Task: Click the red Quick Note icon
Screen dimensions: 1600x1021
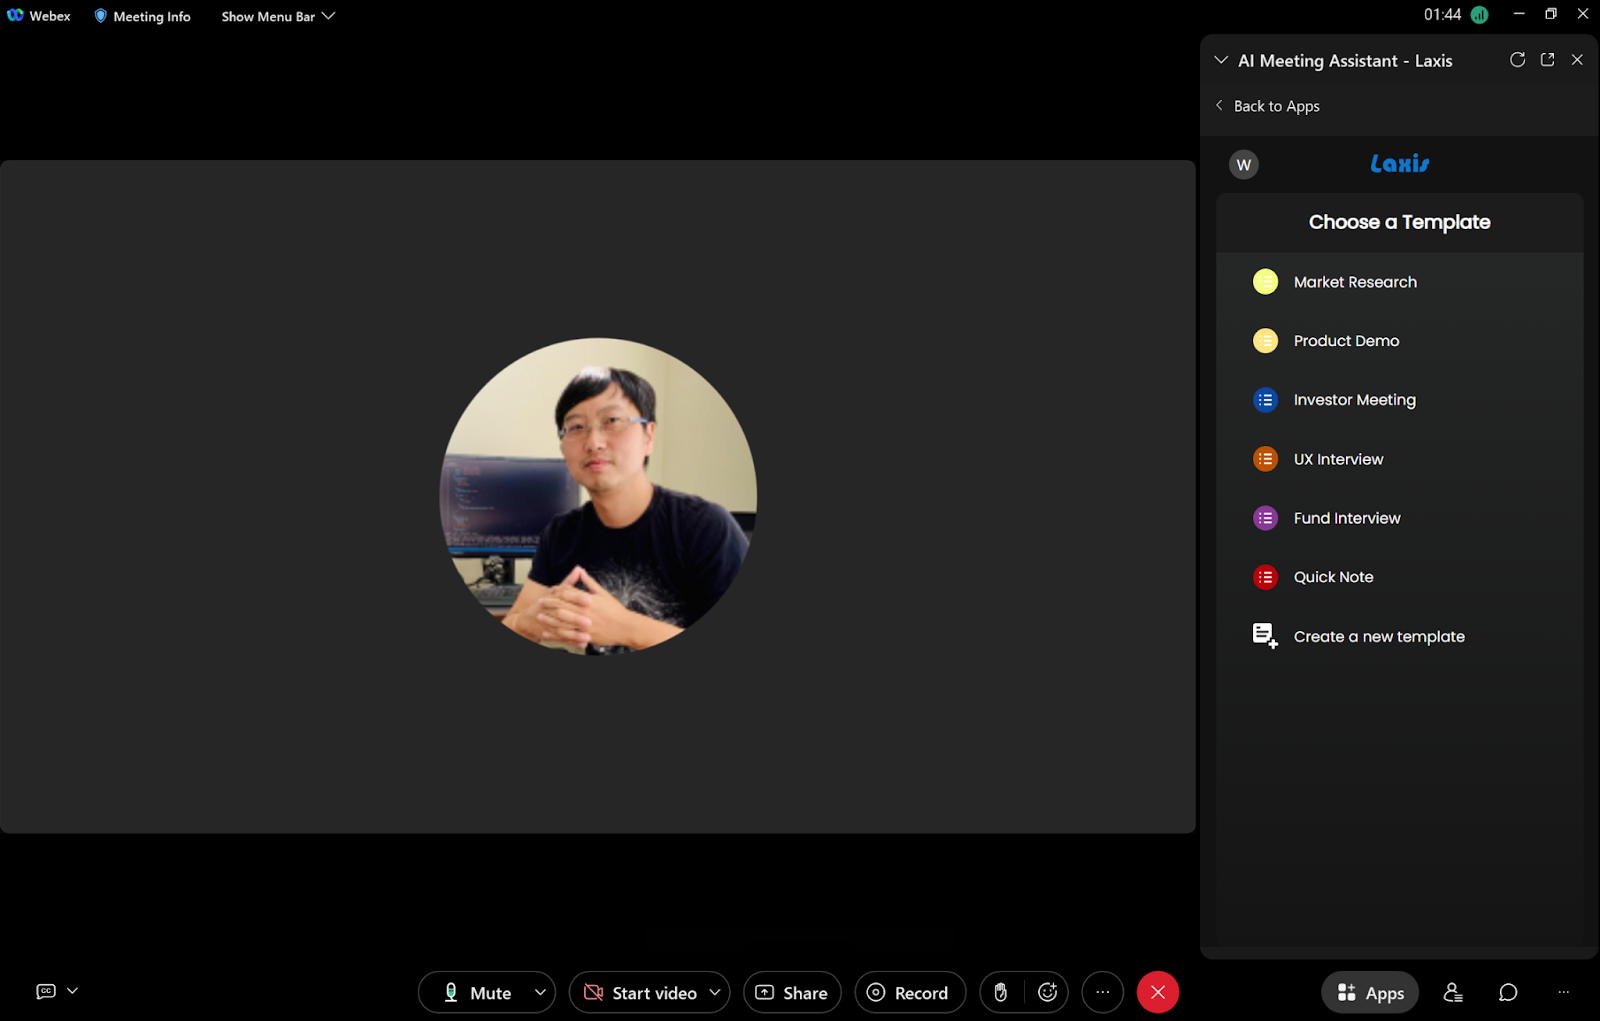Action: pos(1265,577)
